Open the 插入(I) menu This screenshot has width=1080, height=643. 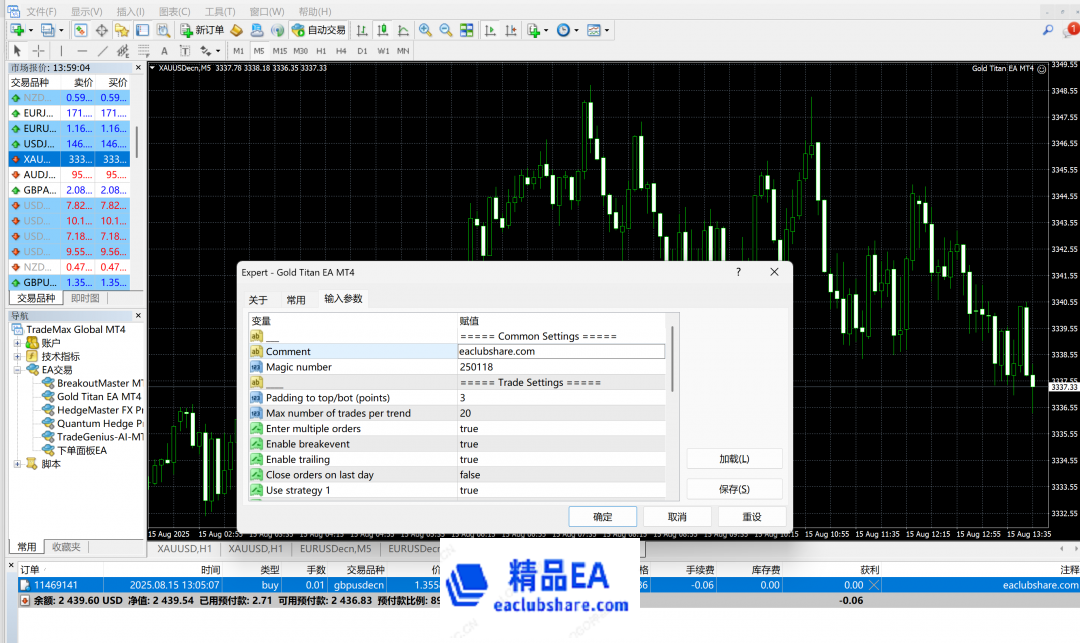[x=130, y=11]
